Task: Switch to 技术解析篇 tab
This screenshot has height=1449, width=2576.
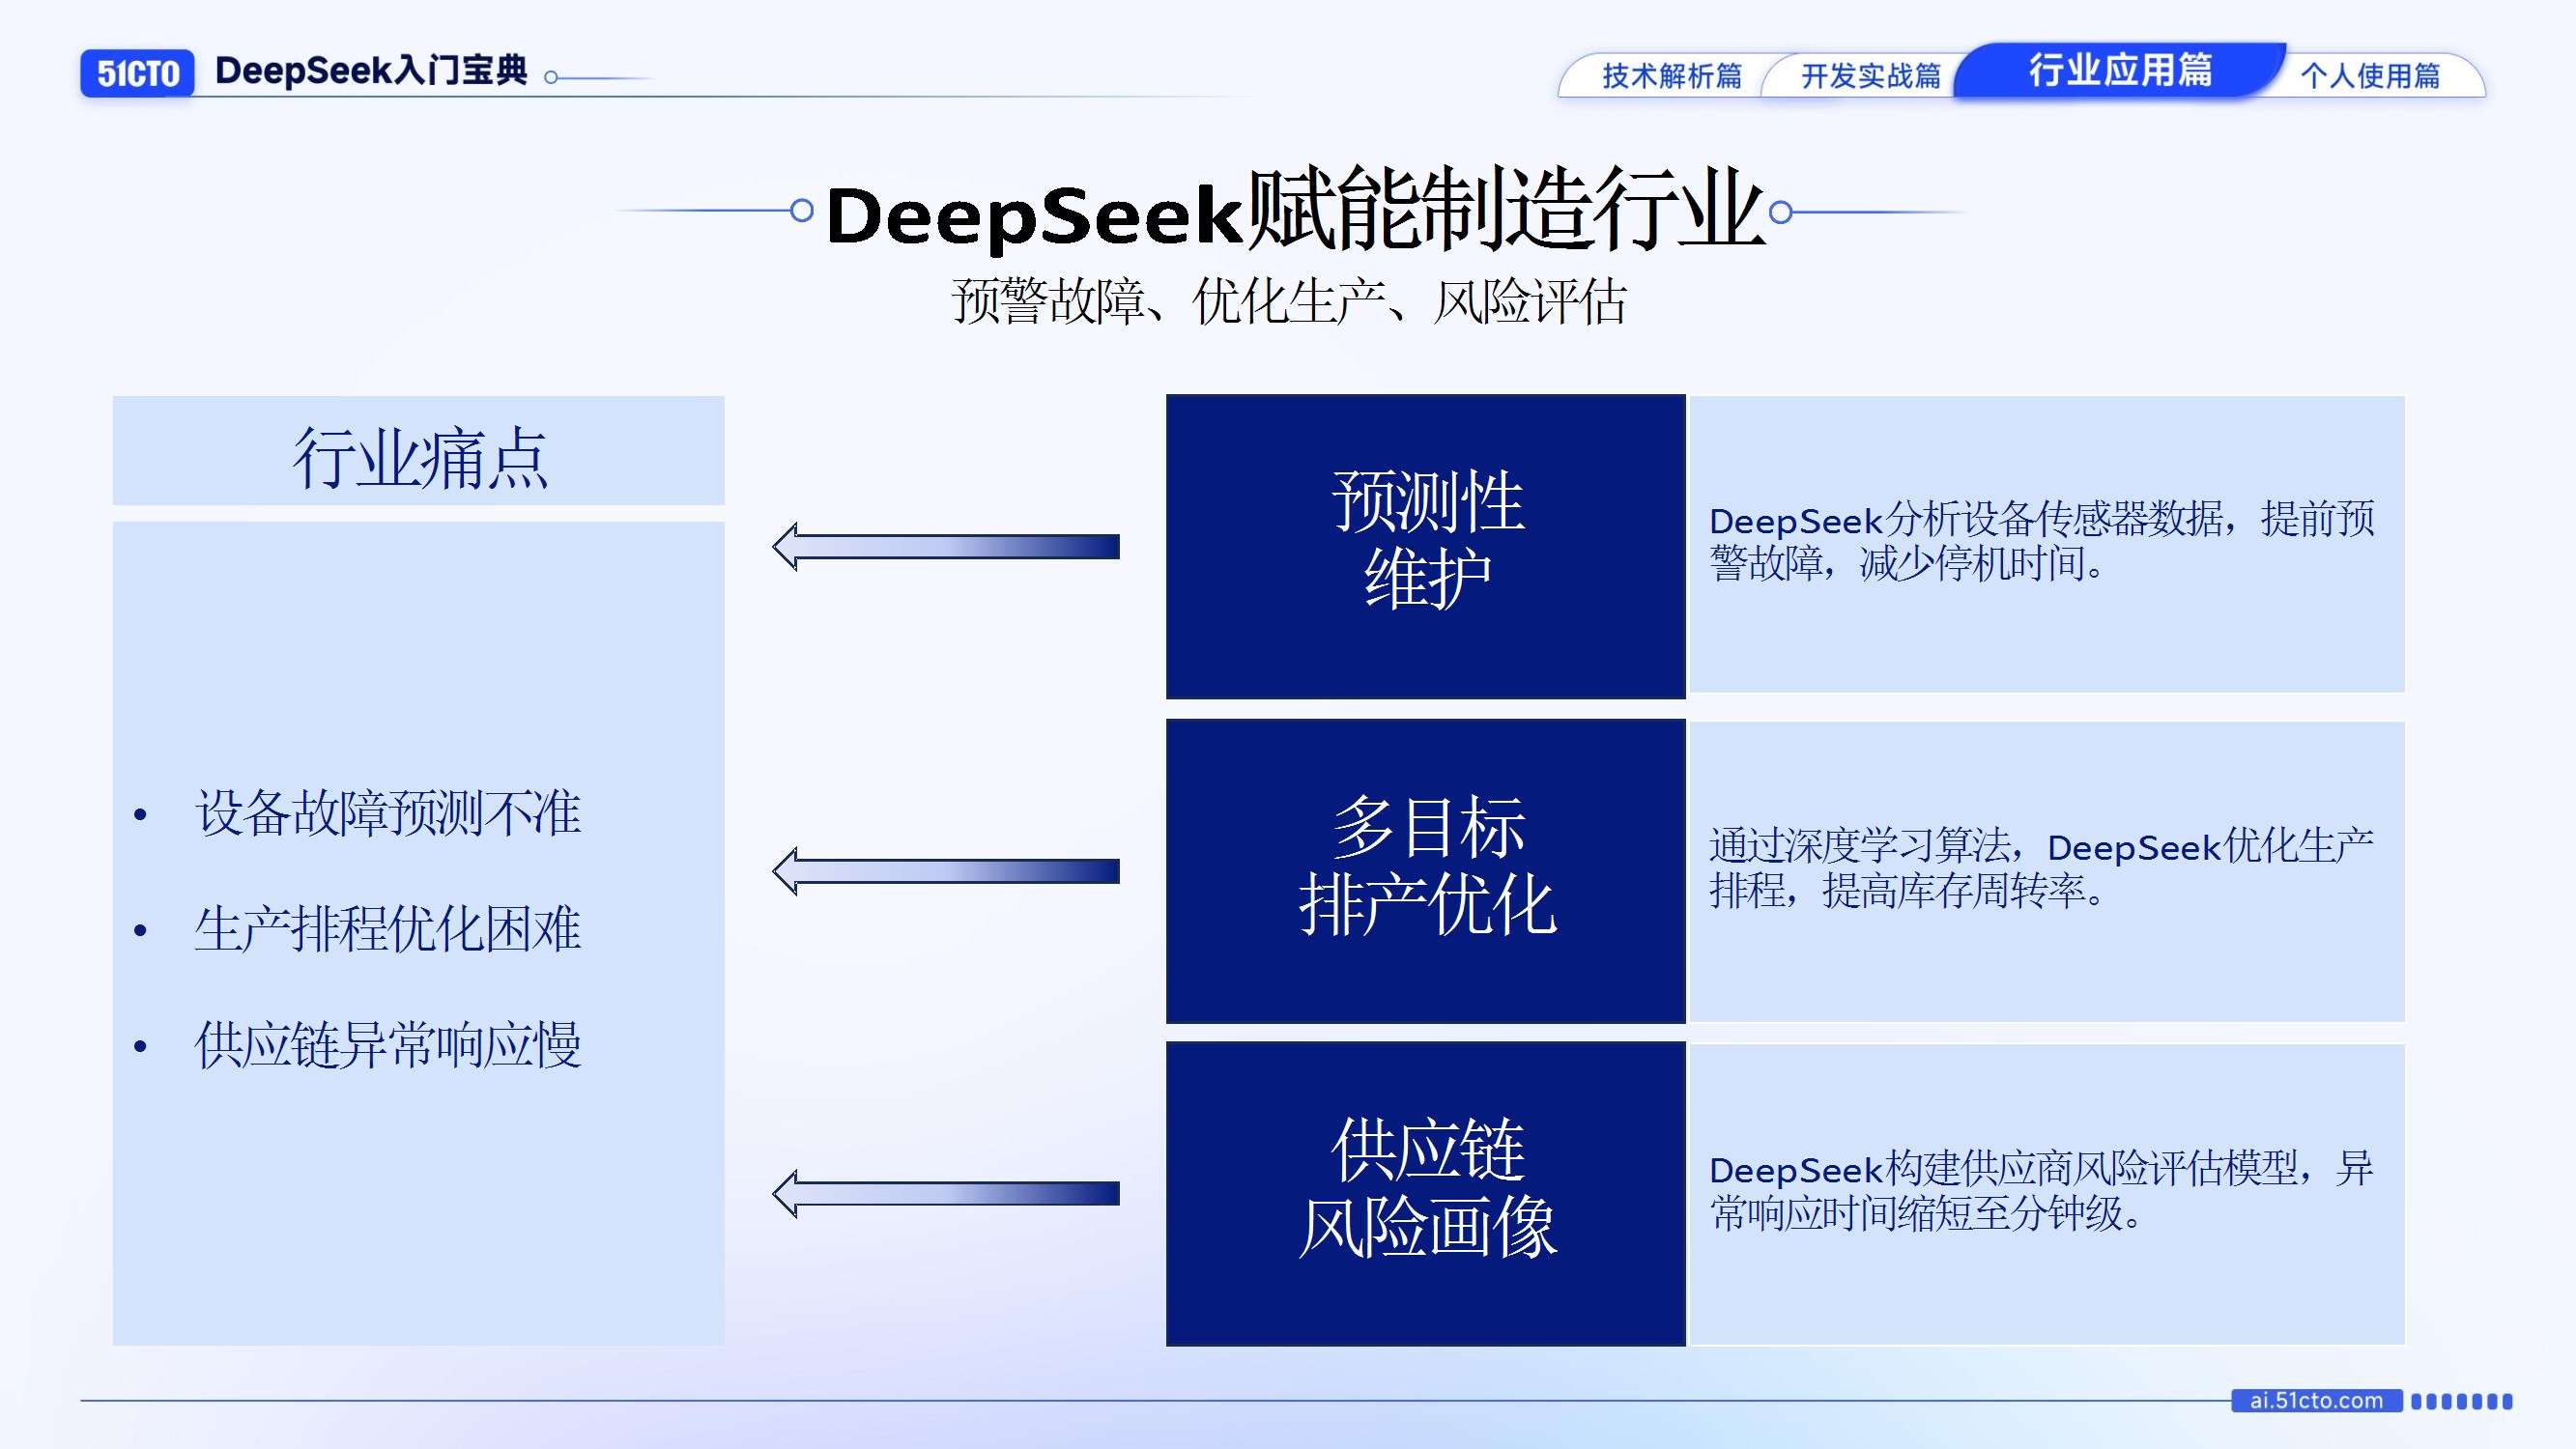Action: coord(1671,76)
